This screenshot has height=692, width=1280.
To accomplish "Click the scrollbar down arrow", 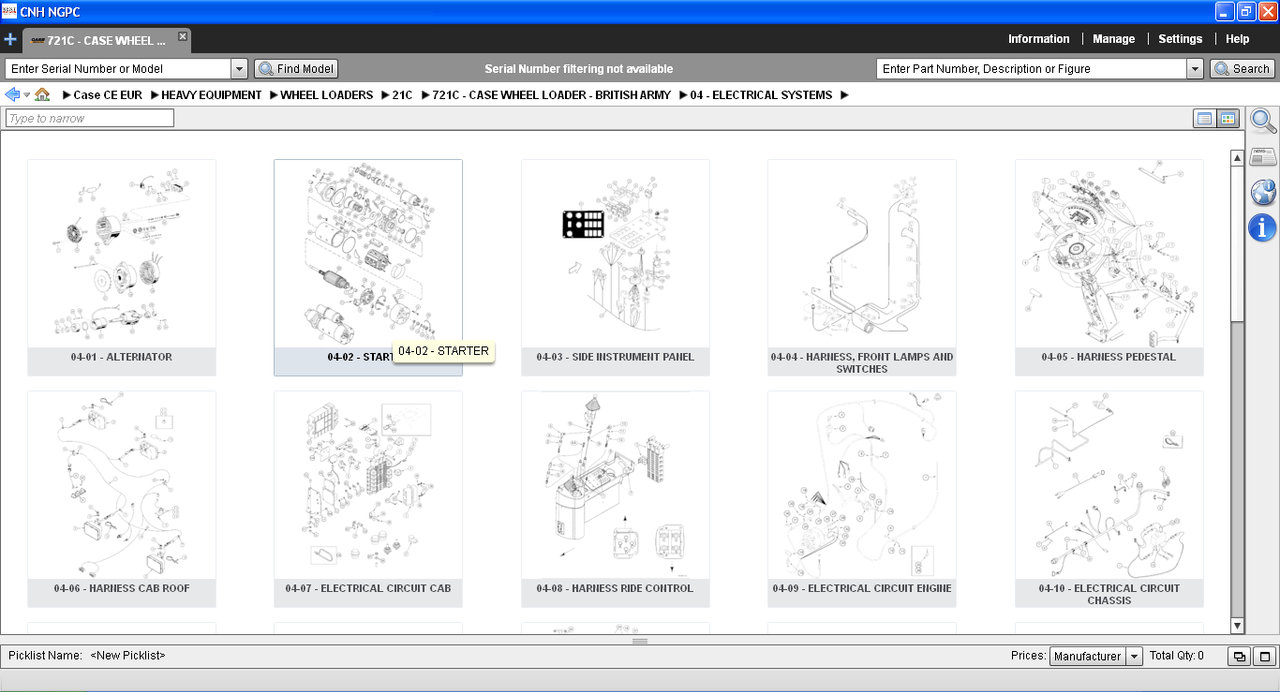I will point(1237,626).
